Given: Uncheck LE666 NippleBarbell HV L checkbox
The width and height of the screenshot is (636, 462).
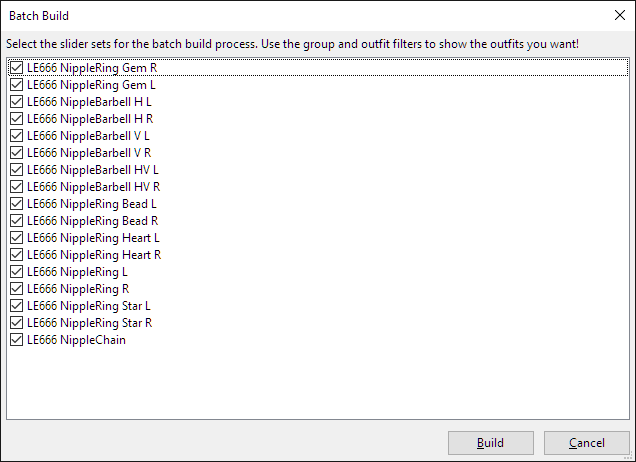Looking at the screenshot, I should tap(16, 170).
